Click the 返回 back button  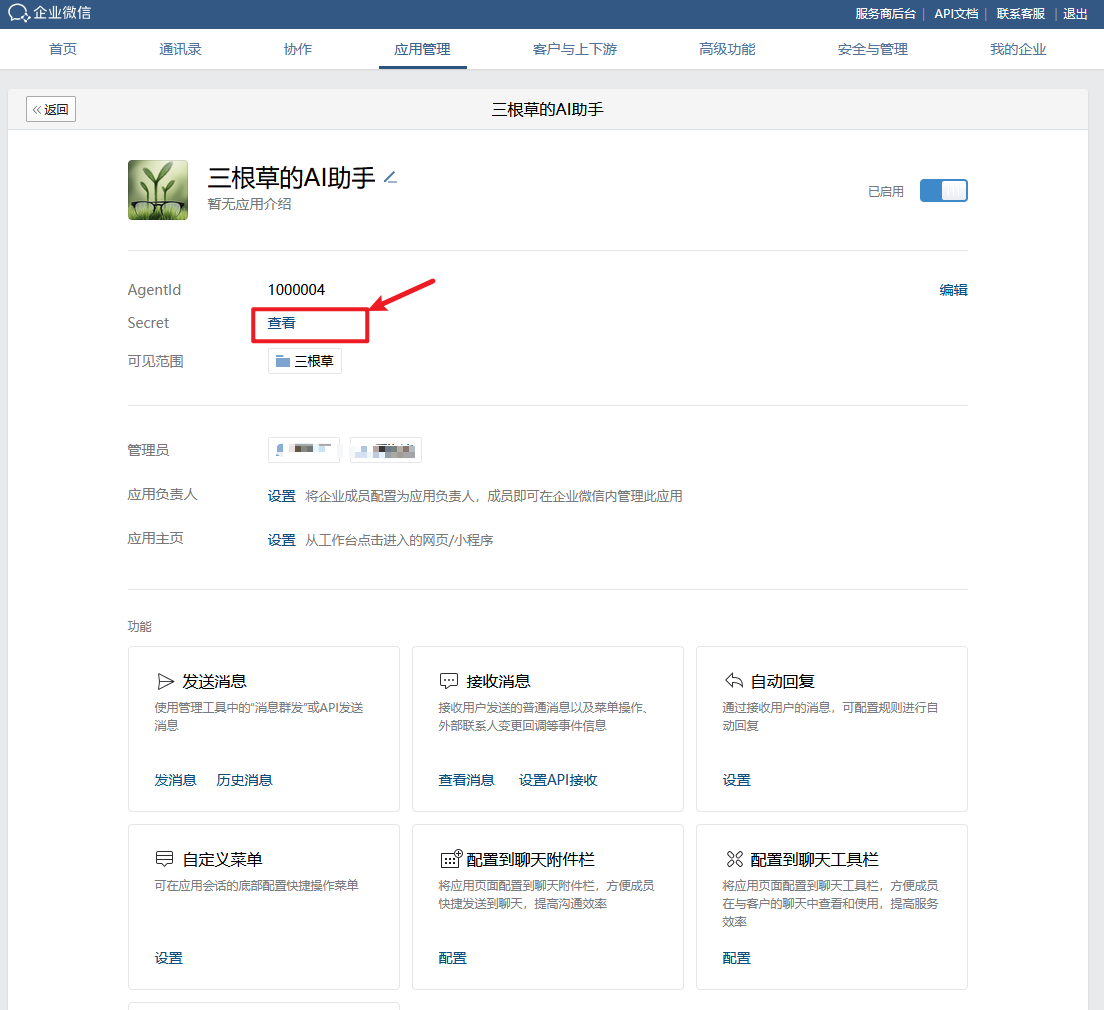[51, 109]
